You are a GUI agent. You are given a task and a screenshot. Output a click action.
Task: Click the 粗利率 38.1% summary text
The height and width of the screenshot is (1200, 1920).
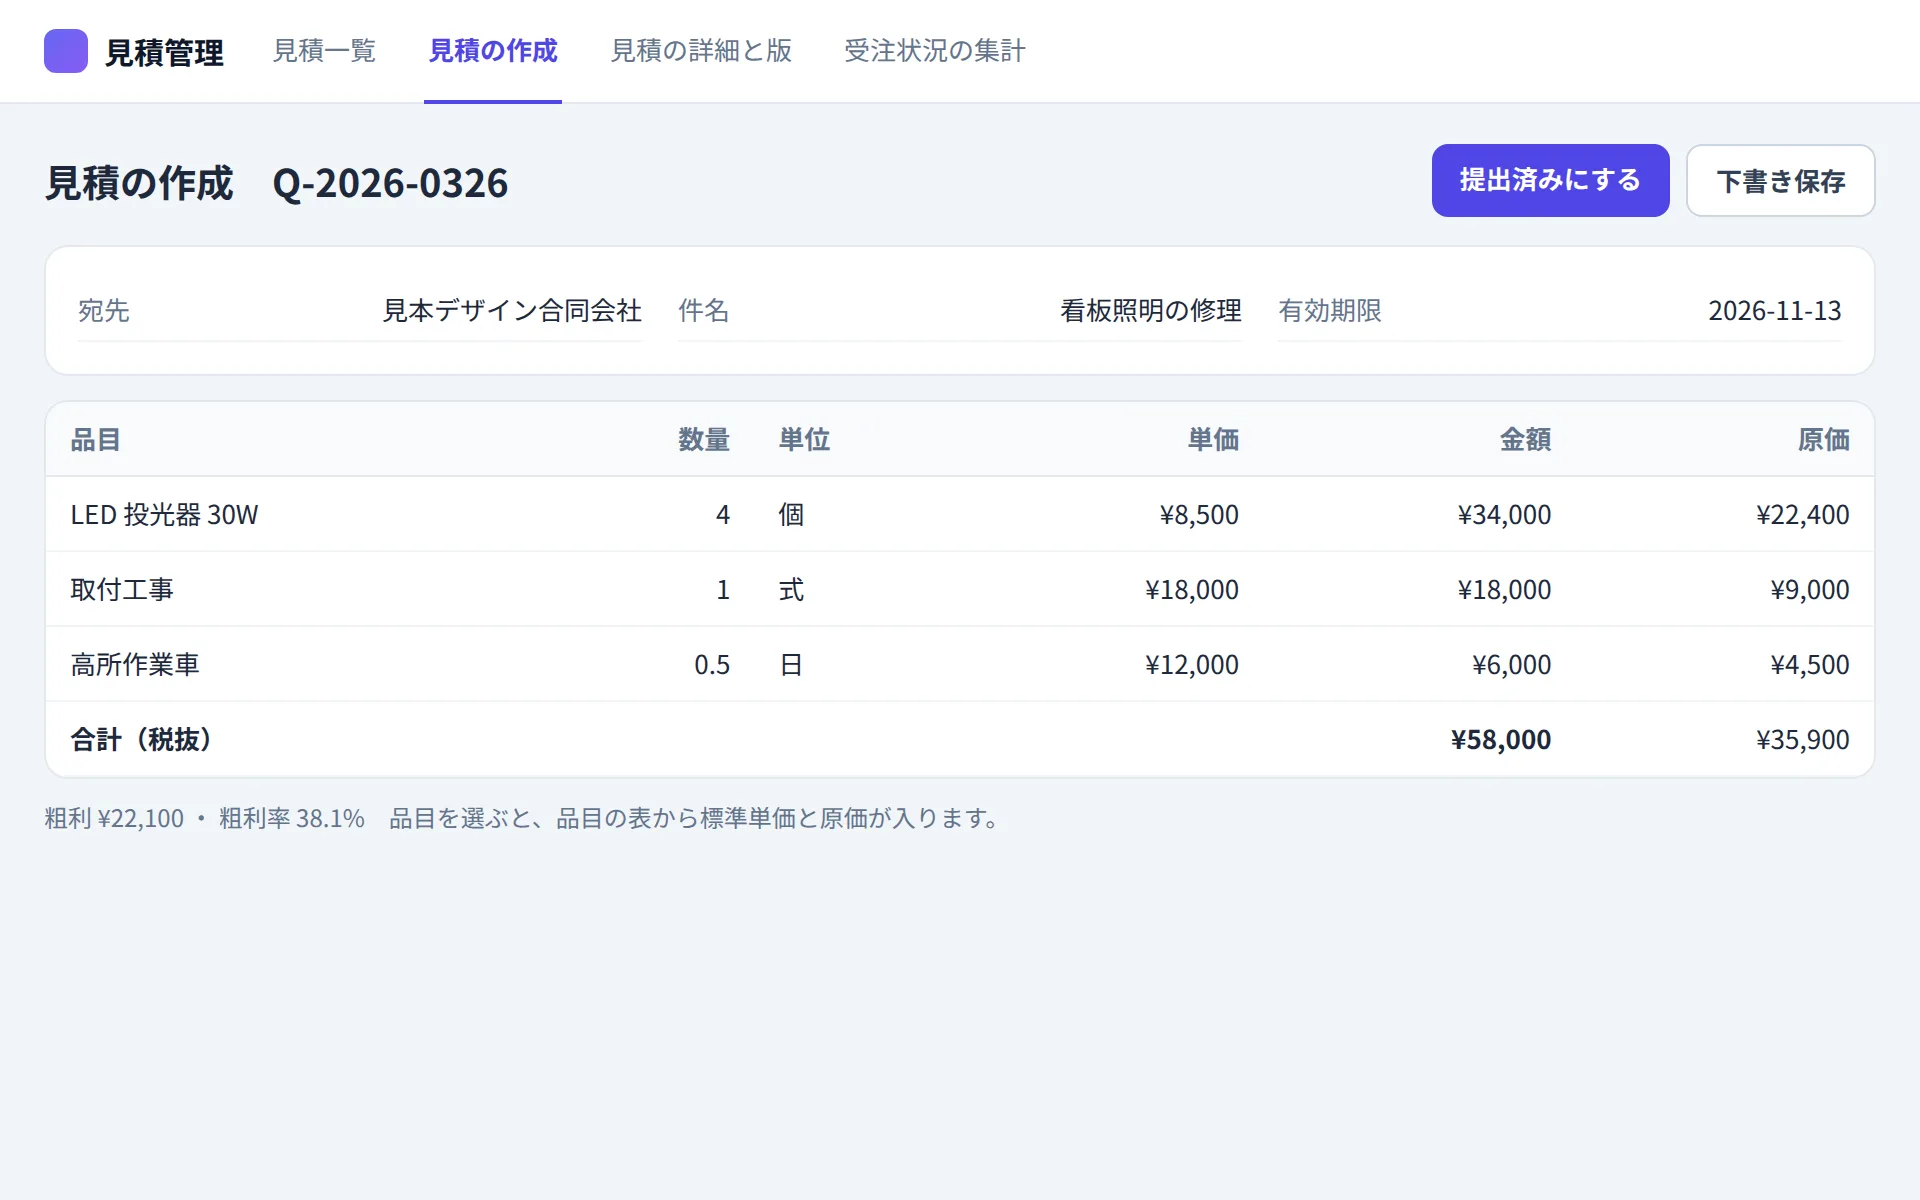click(292, 819)
